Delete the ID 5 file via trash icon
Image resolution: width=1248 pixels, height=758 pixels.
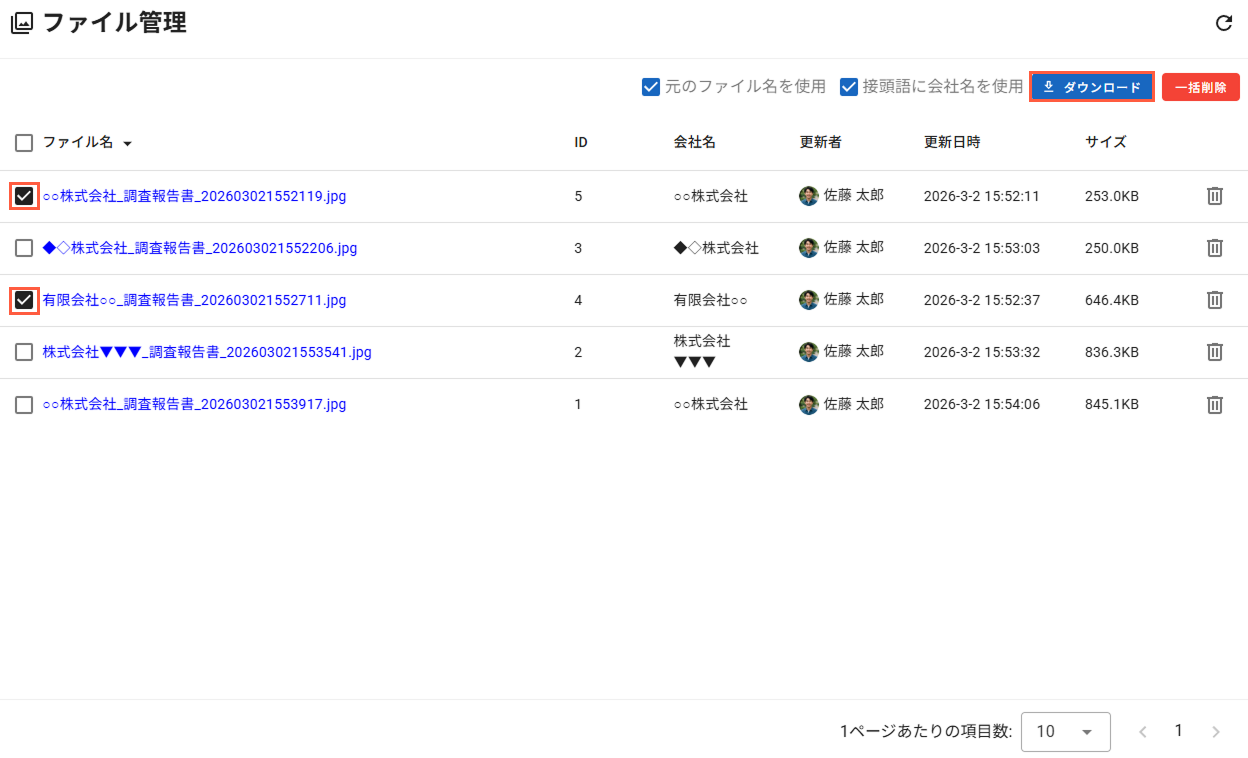point(1214,196)
